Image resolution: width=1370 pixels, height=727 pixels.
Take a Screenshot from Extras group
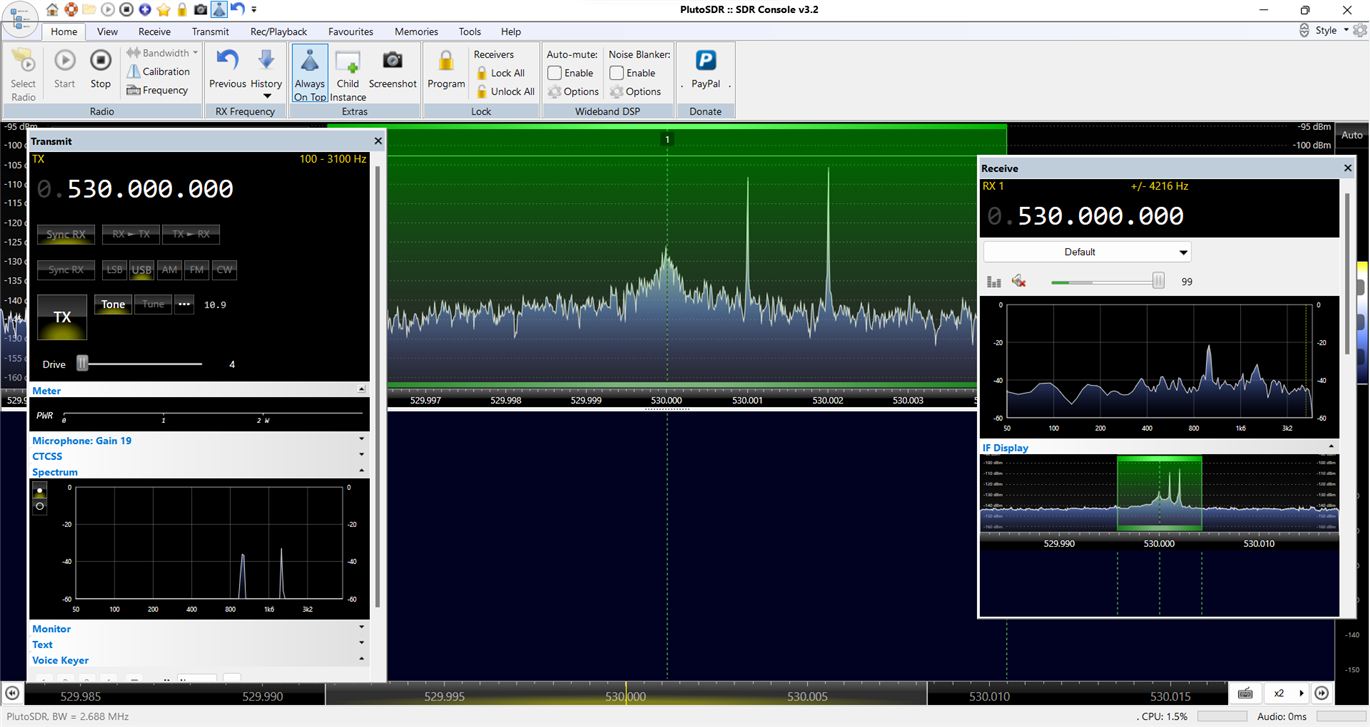click(x=392, y=70)
